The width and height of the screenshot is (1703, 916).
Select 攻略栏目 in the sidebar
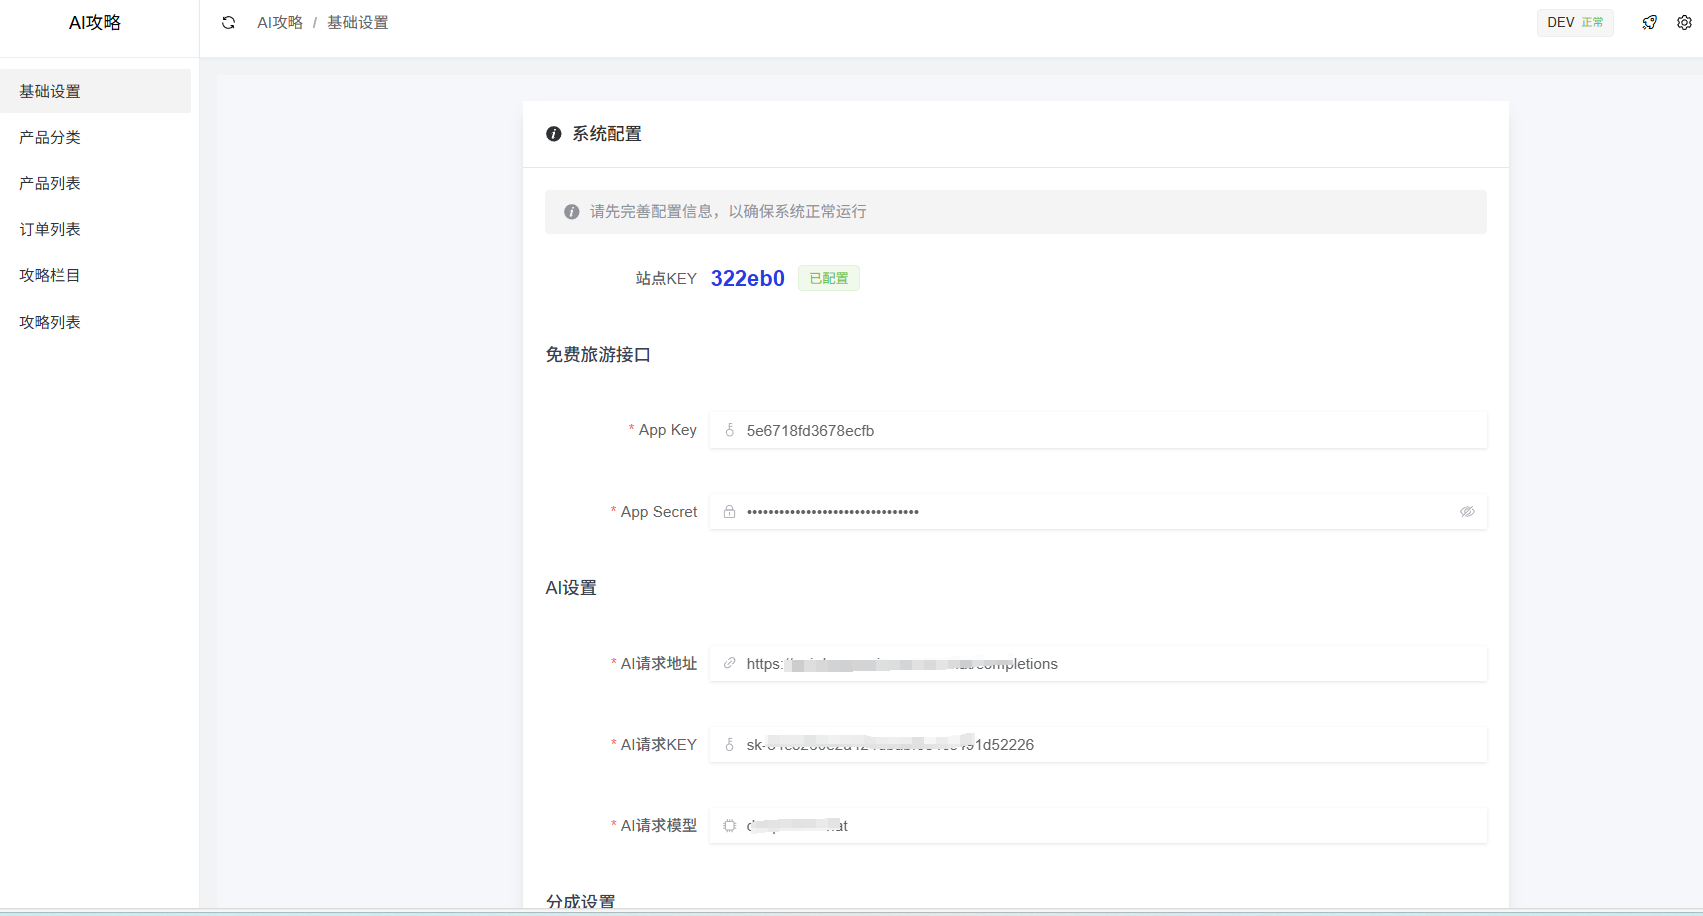(x=49, y=275)
